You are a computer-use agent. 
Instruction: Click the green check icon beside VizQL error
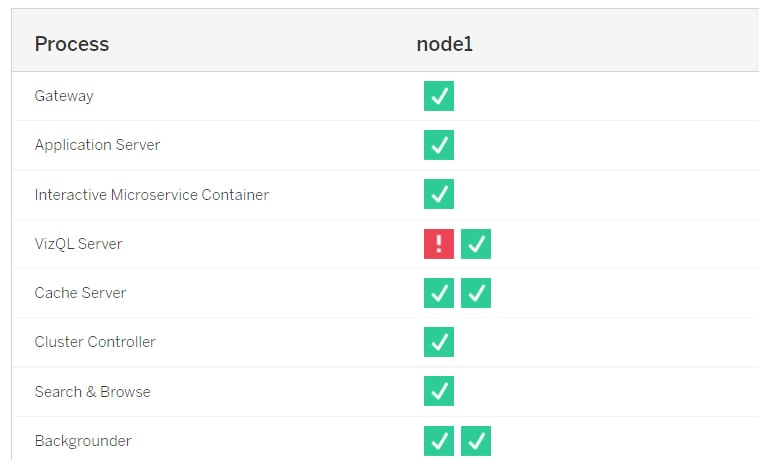[x=476, y=244]
